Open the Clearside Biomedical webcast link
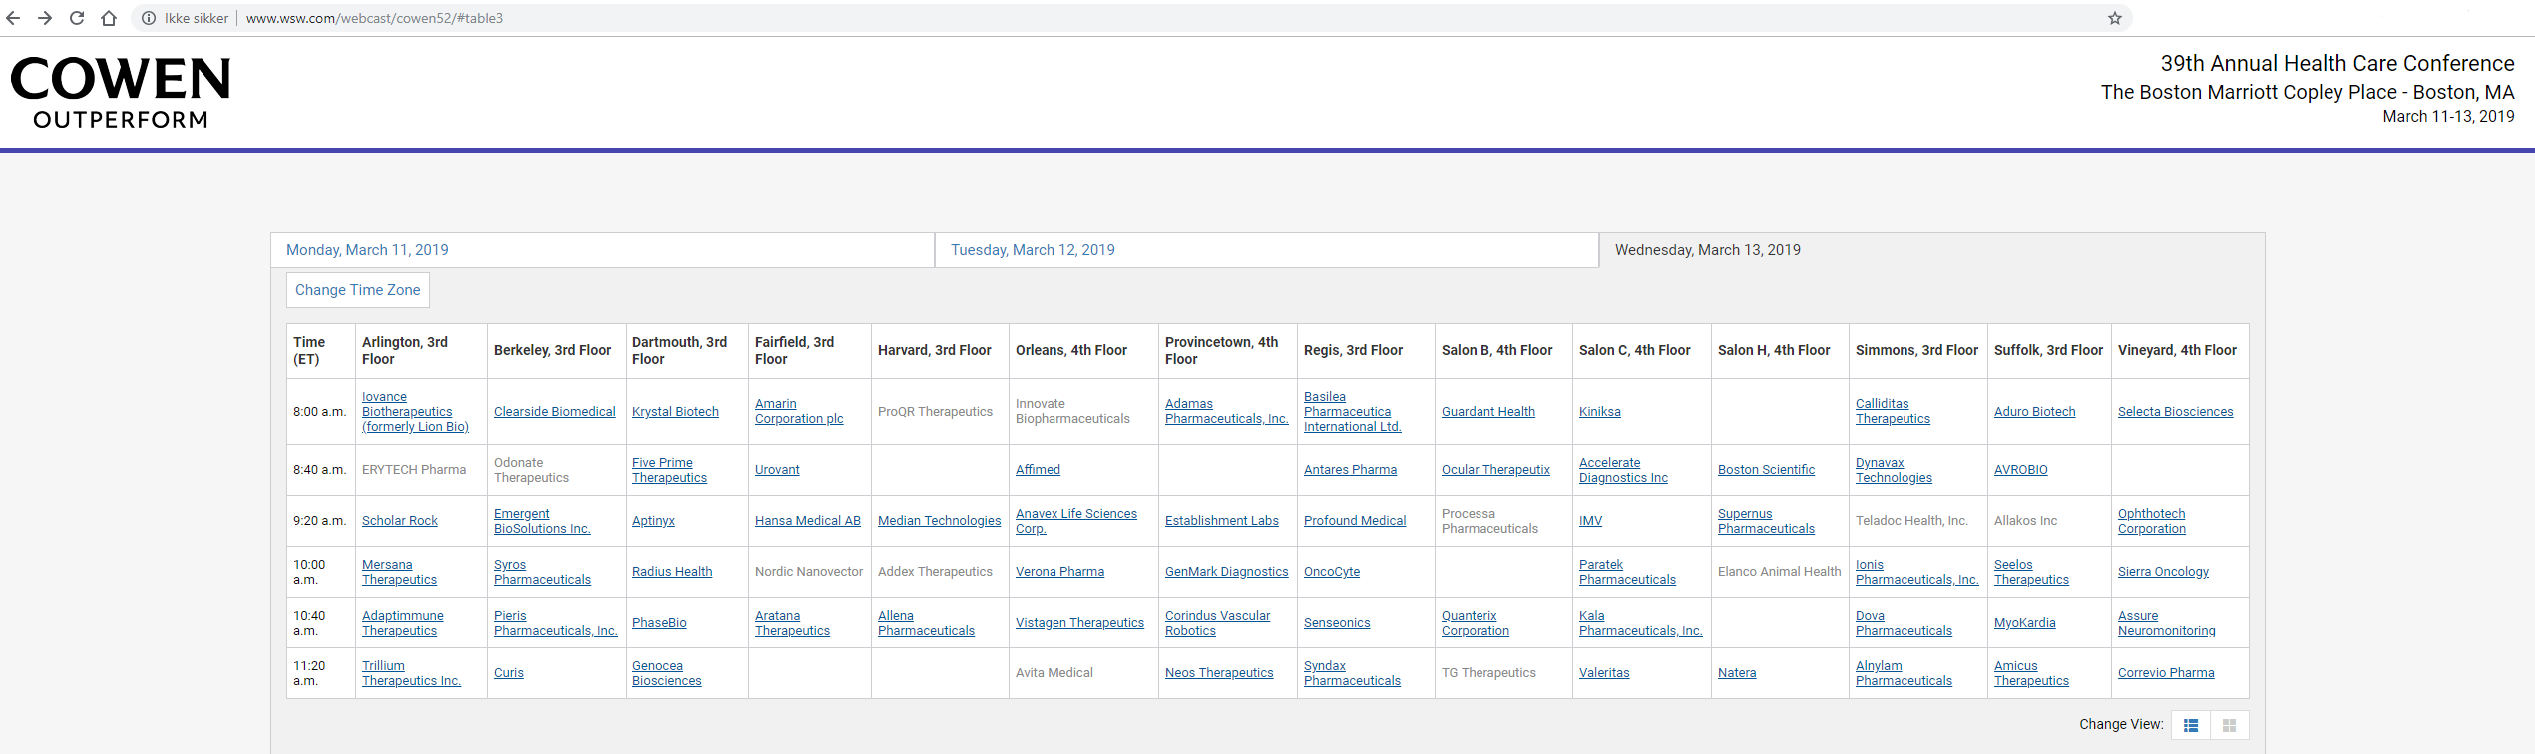 554,412
